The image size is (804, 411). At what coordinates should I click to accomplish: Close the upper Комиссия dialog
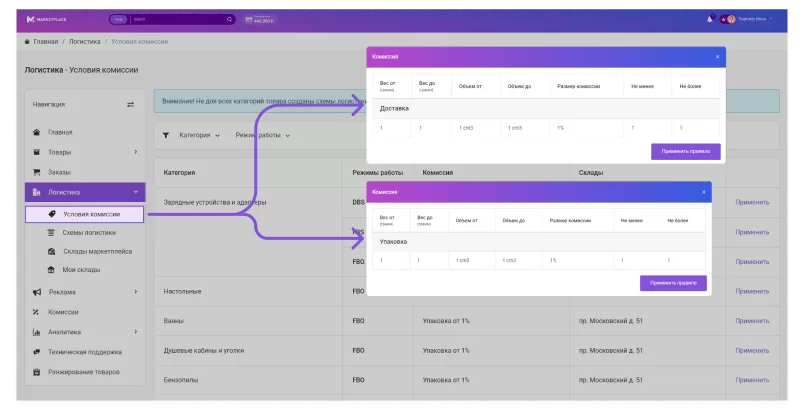tap(717, 57)
